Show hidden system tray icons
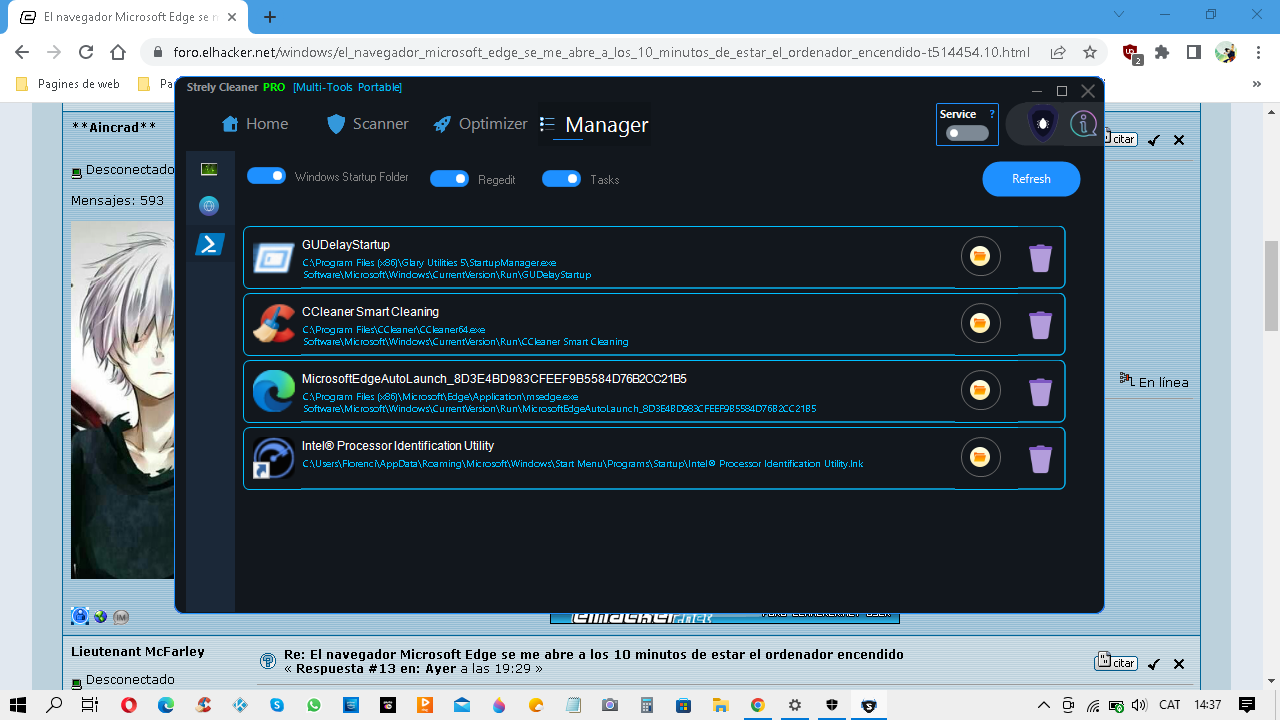Image resolution: width=1280 pixels, height=720 pixels. point(1044,705)
